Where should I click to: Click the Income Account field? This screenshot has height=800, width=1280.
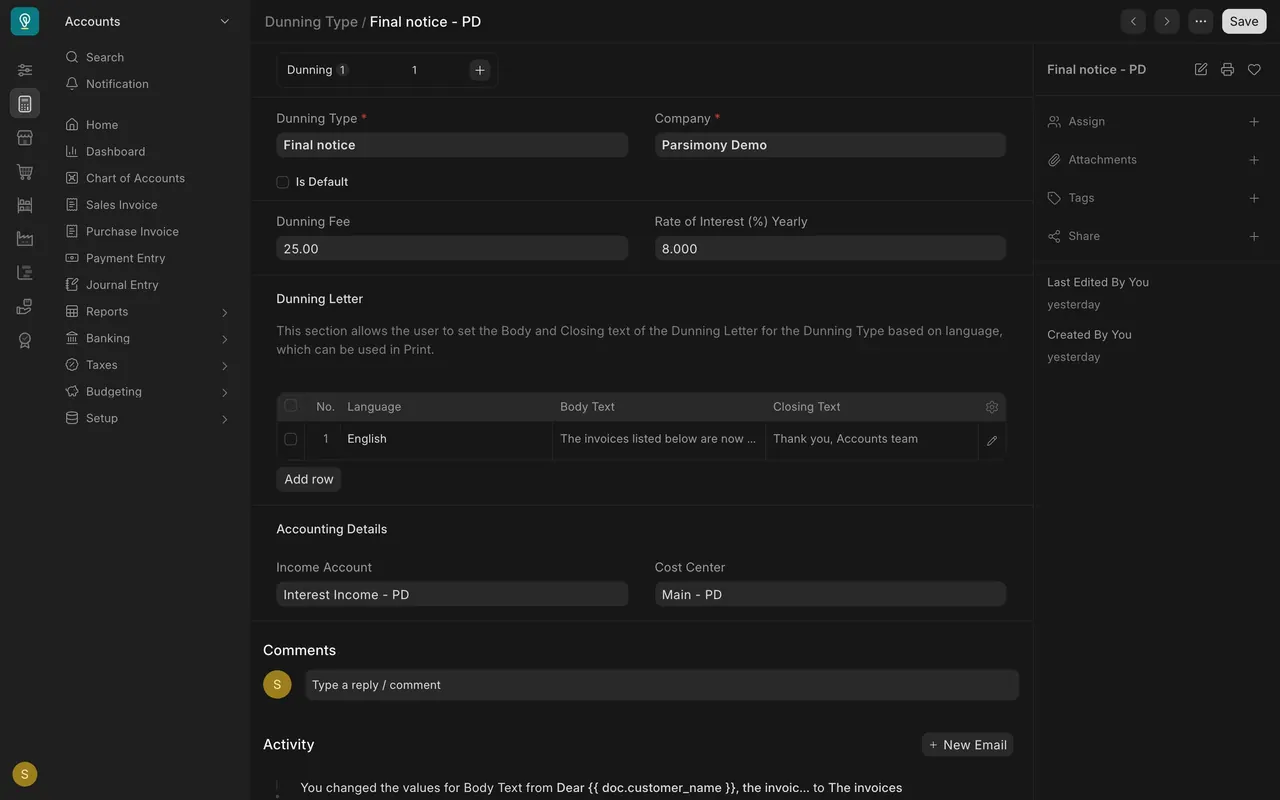pyautogui.click(x=452, y=594)
